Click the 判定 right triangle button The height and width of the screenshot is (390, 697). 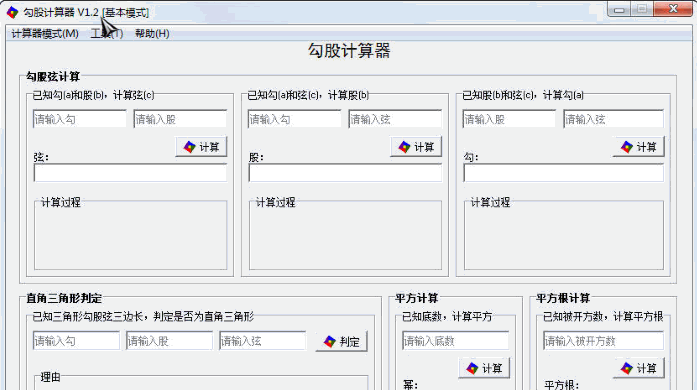[x=341, y=342]
